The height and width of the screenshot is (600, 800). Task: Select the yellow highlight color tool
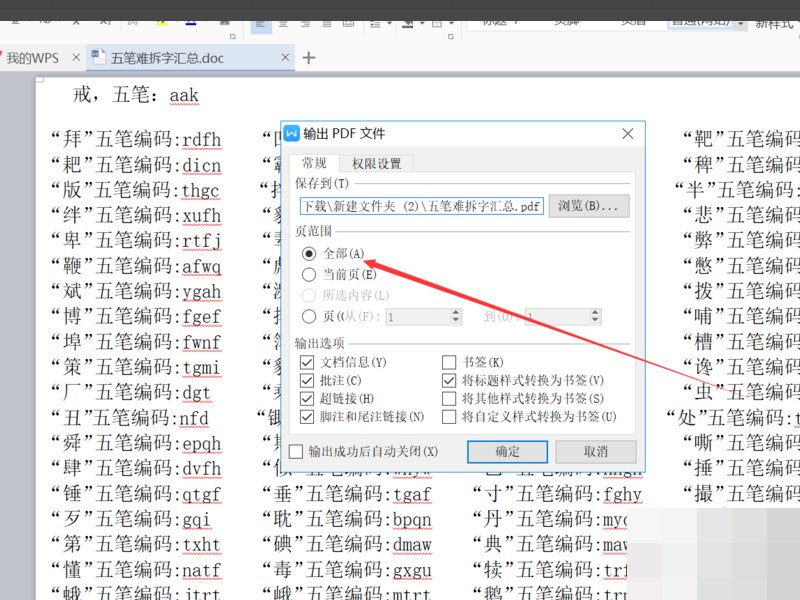click(x=160, y=22)
